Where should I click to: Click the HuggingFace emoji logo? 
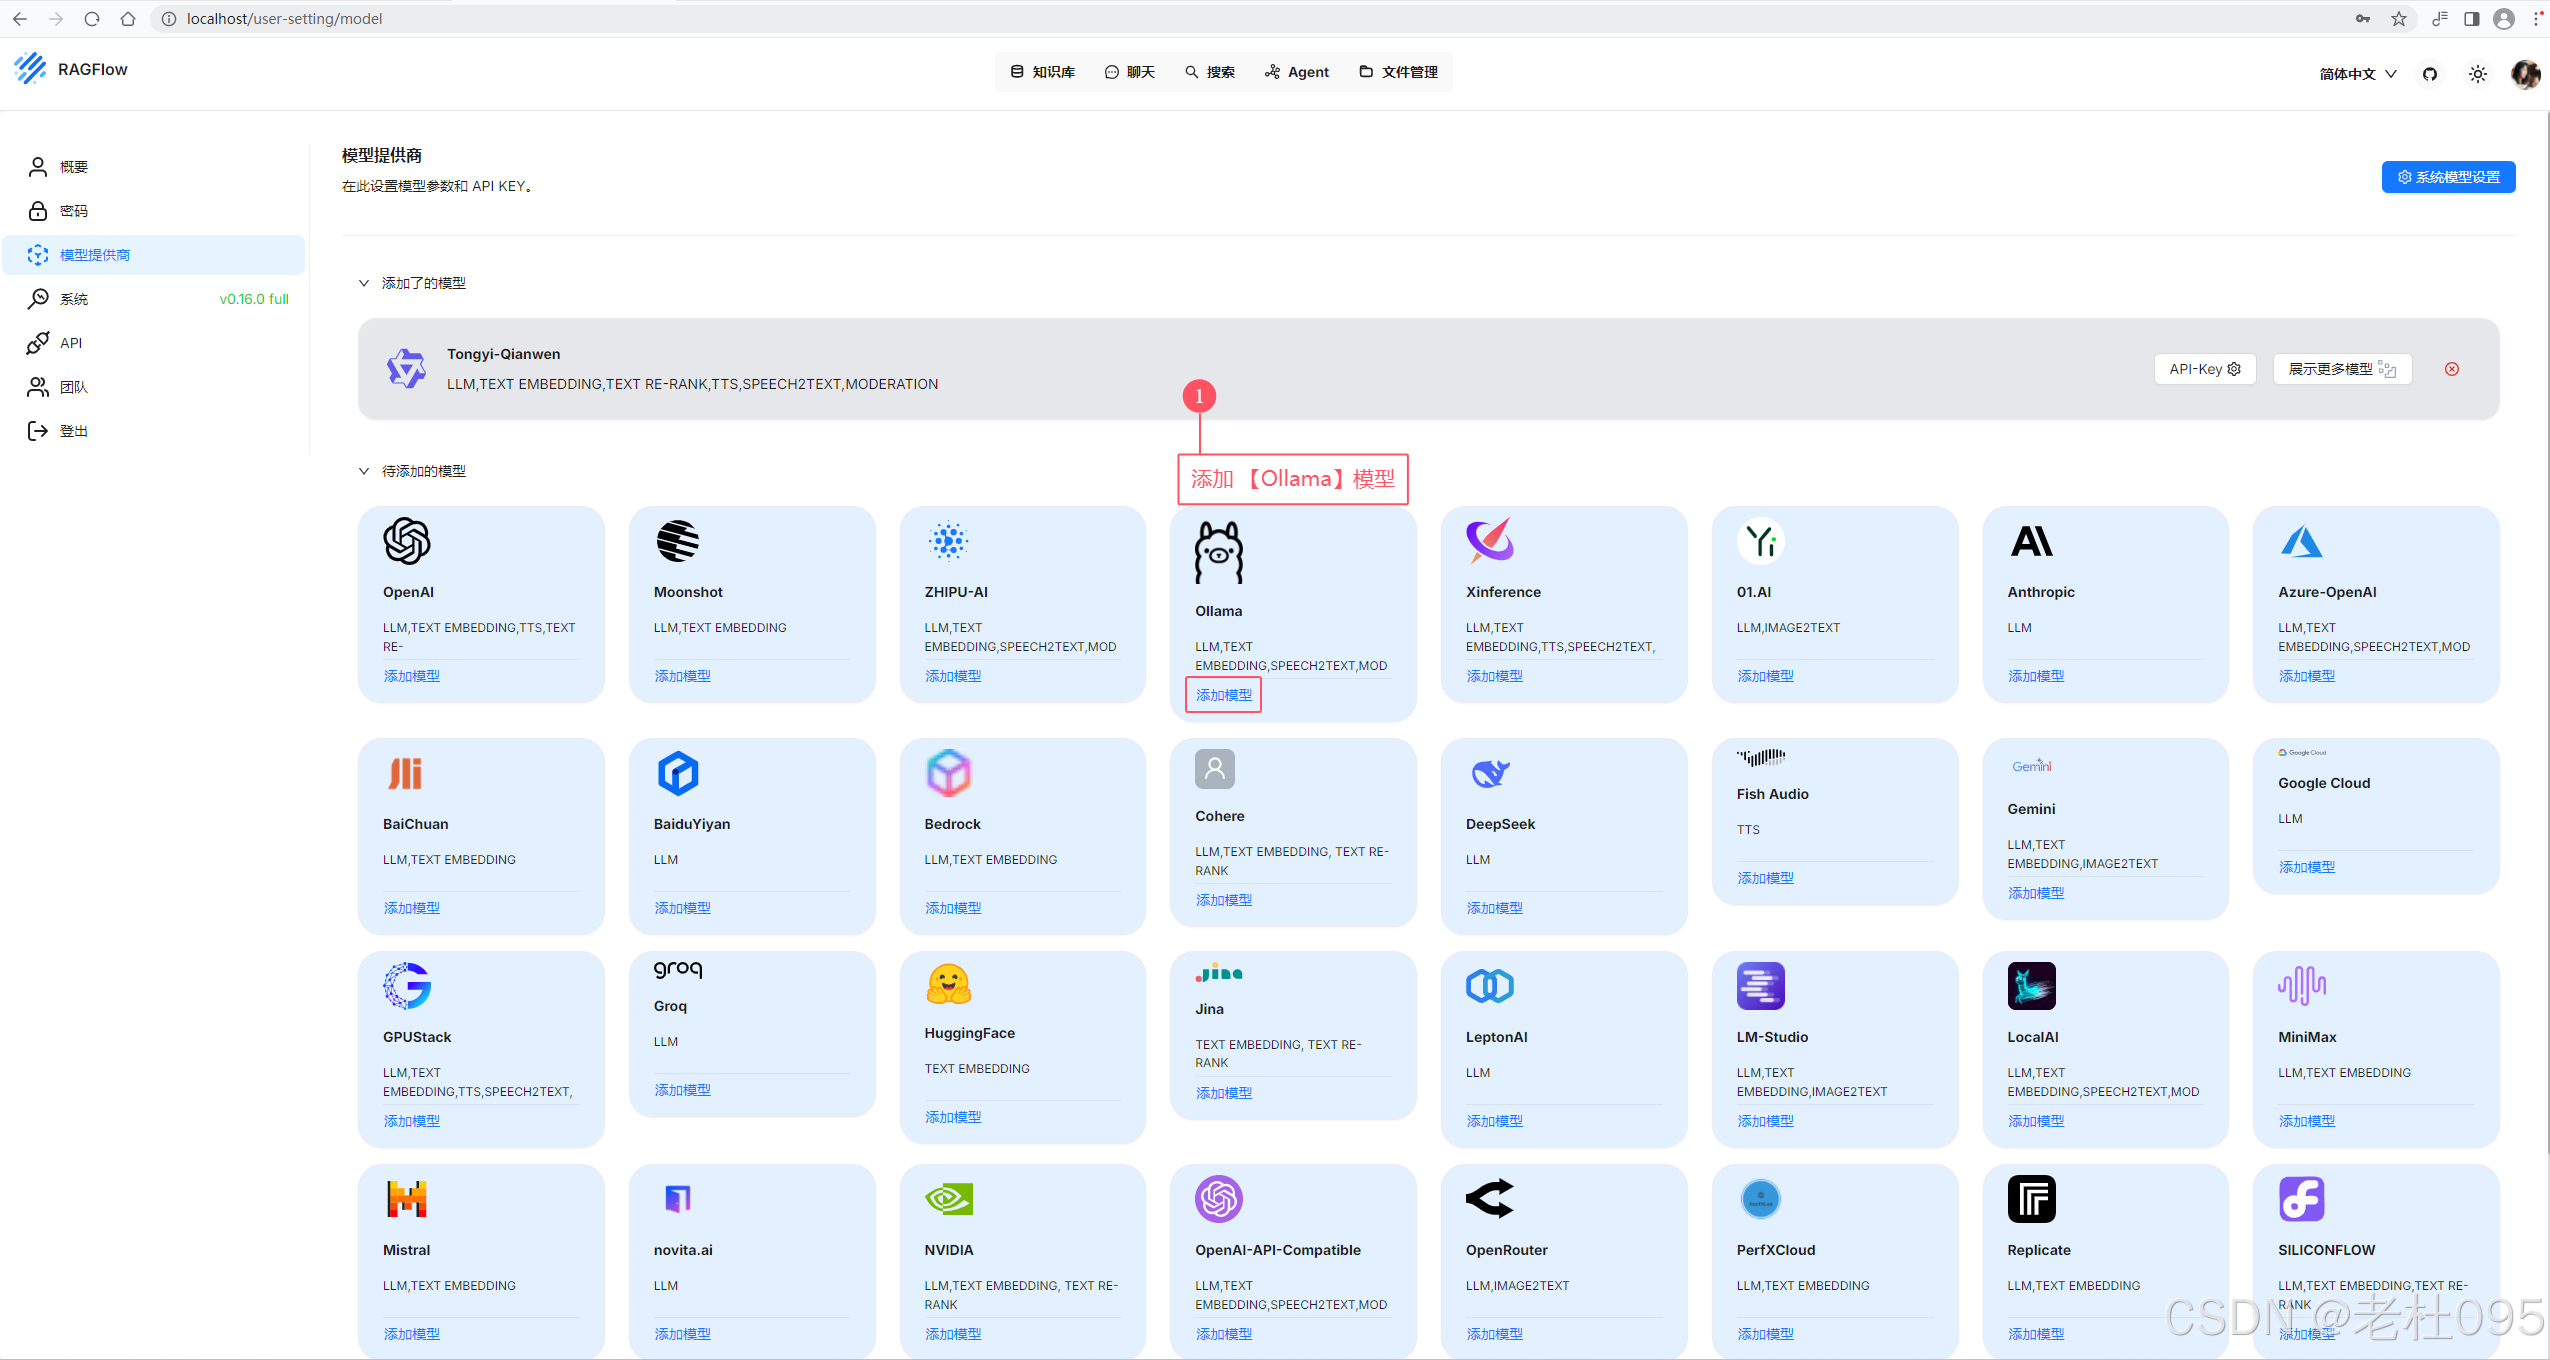948,985
